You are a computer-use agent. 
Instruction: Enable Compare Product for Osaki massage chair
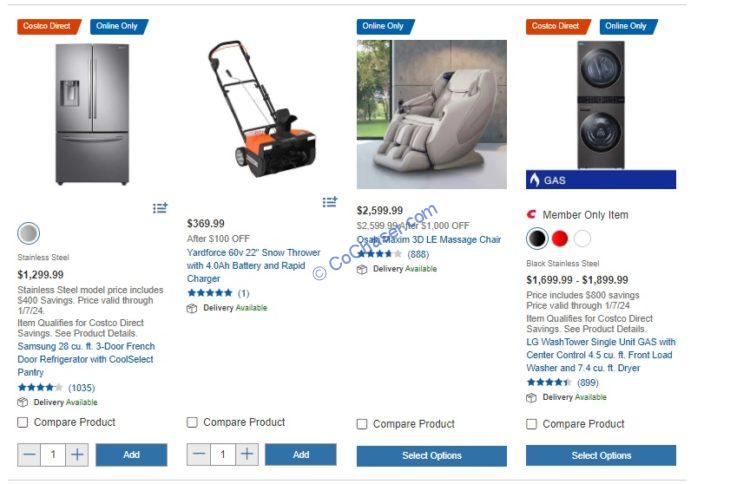362,424
